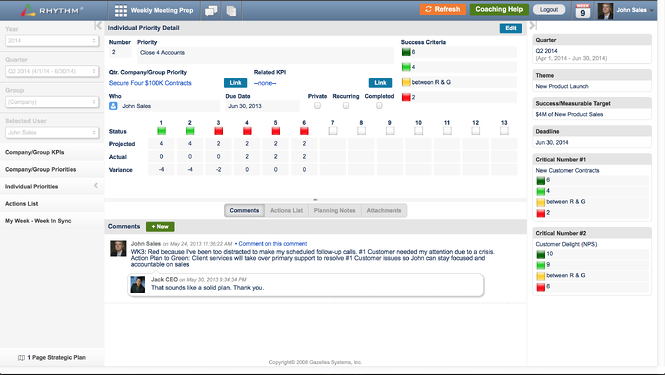Open Secure Four $100K Contracts link
Image resolution: width=665 pixels, height=375 pixels.
[x=150, y=83]
